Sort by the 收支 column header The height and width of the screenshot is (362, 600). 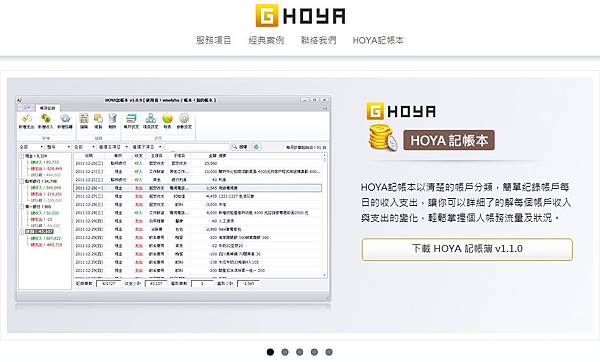point(139,156)
